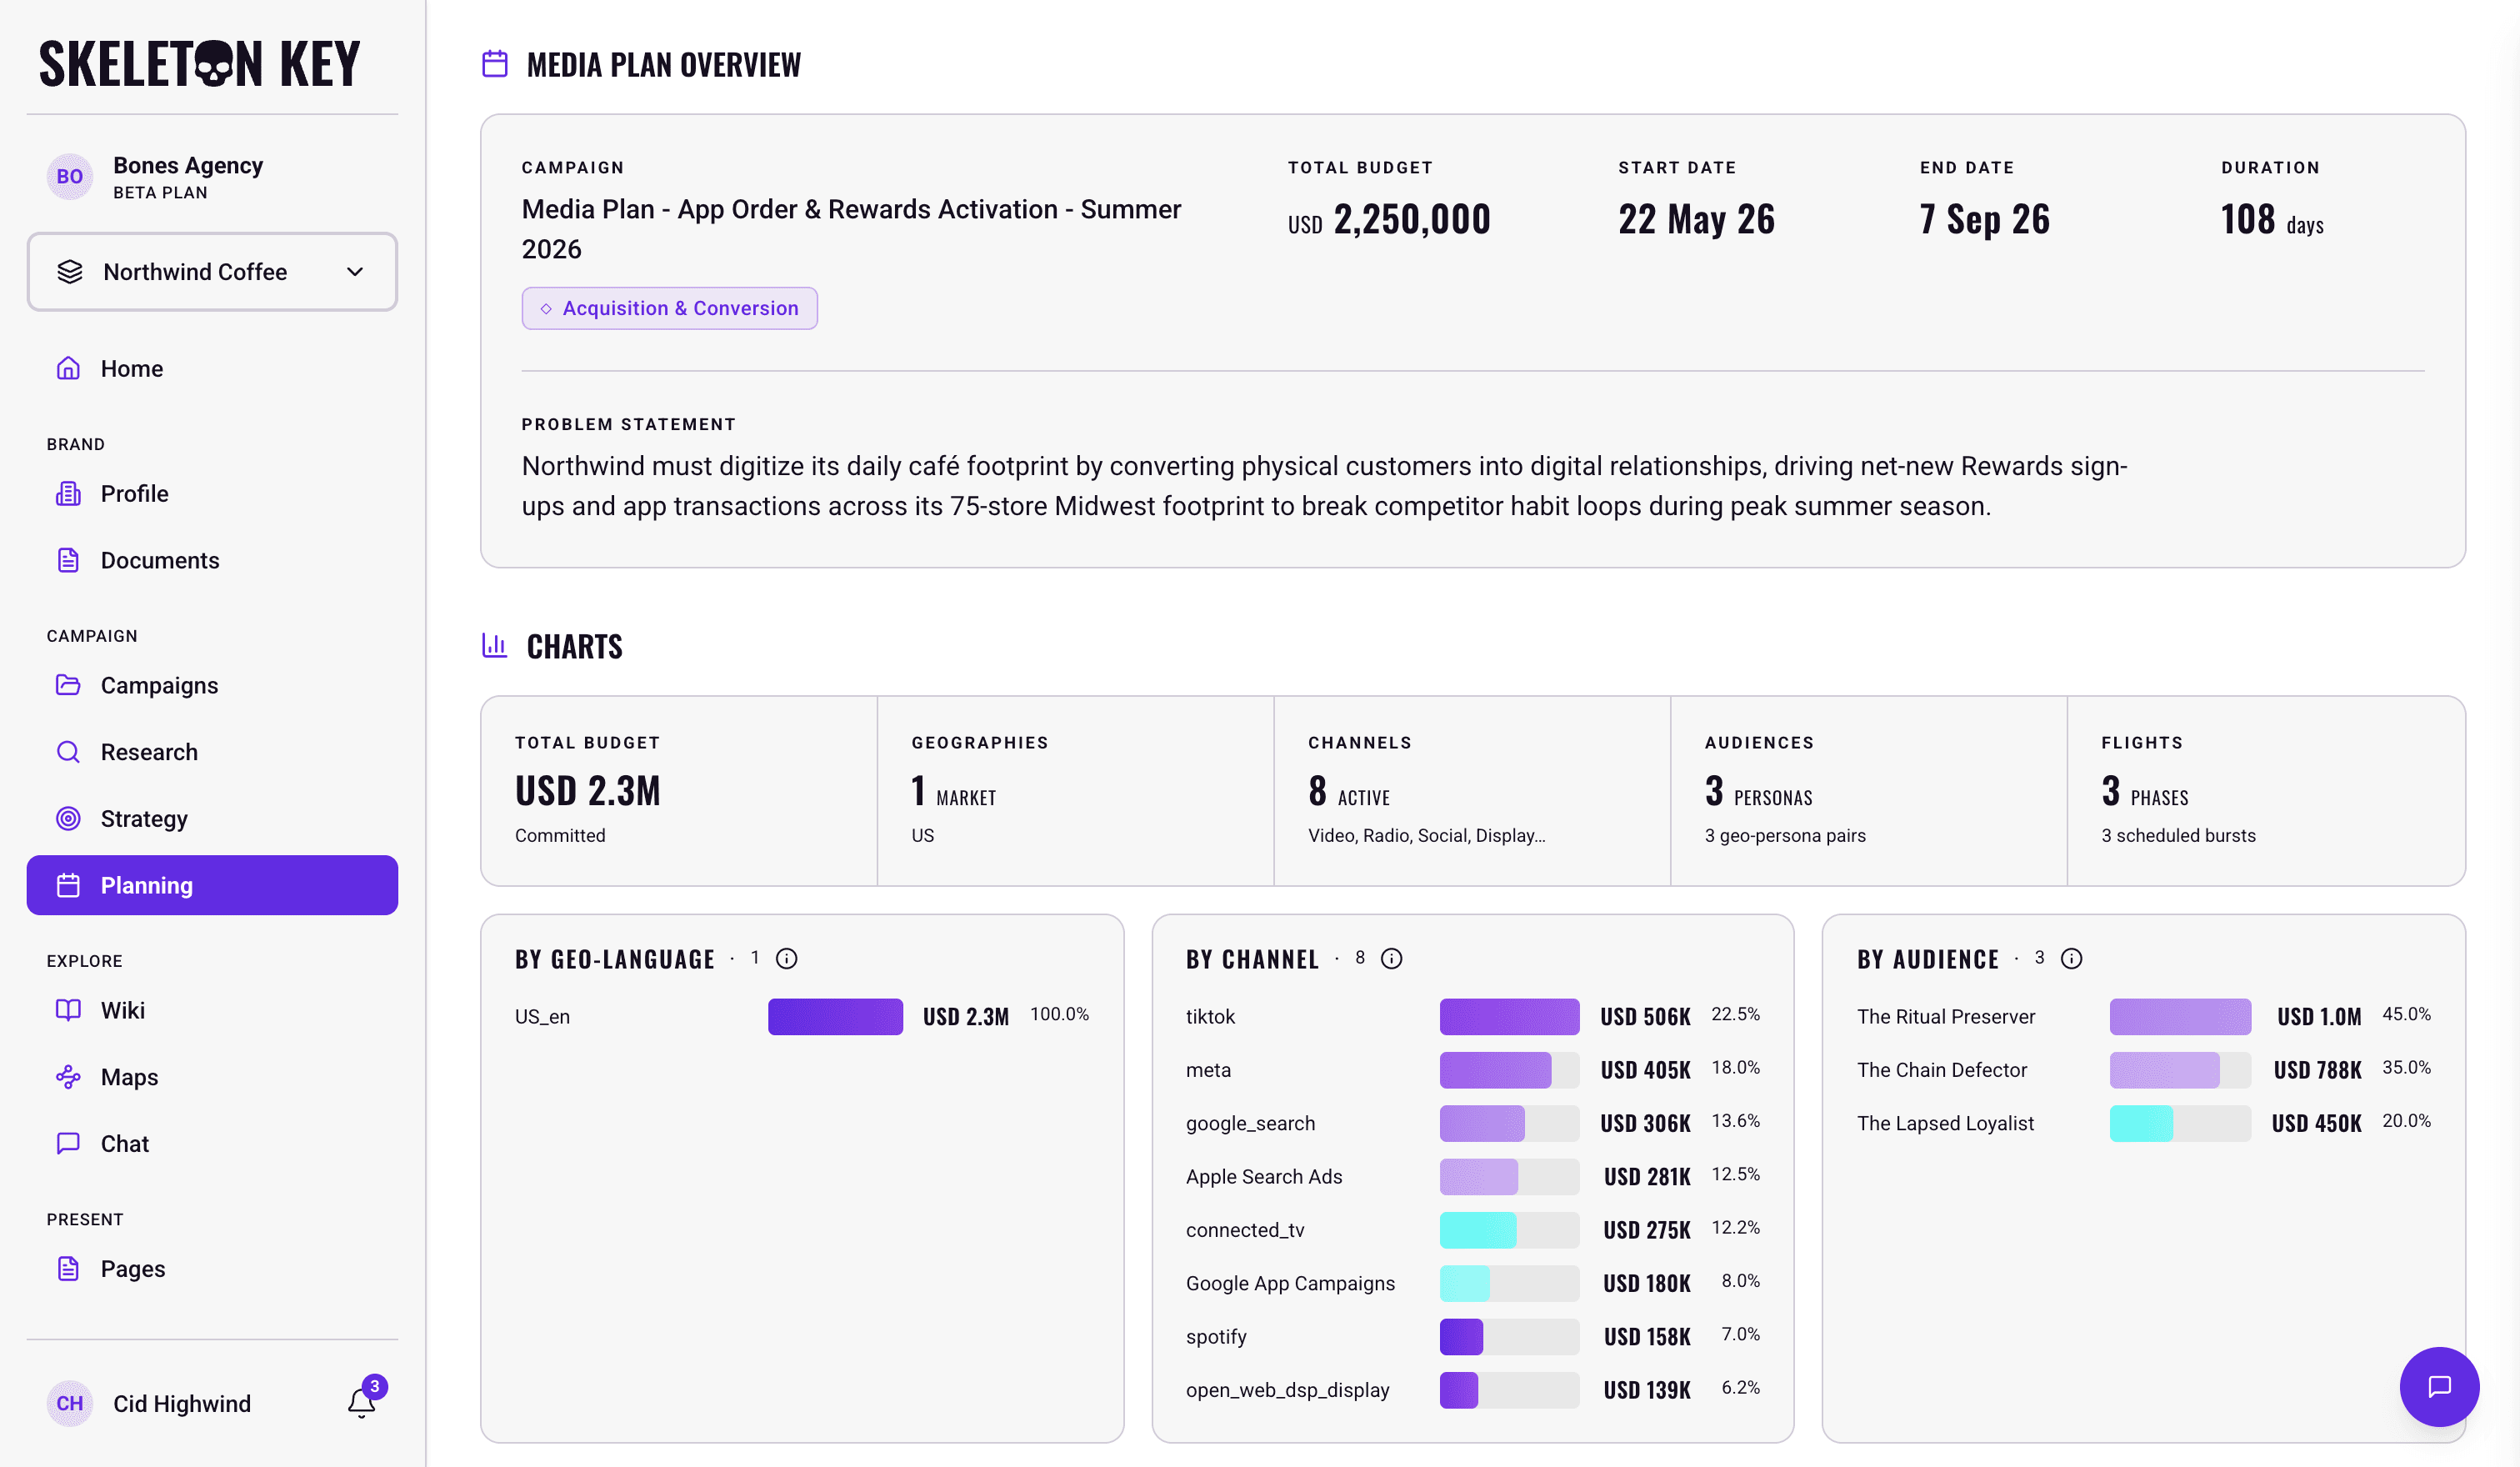Click the Maps nodes icon
This screenshot has height=1467, width=2520.
click(x=68, y=1078)
